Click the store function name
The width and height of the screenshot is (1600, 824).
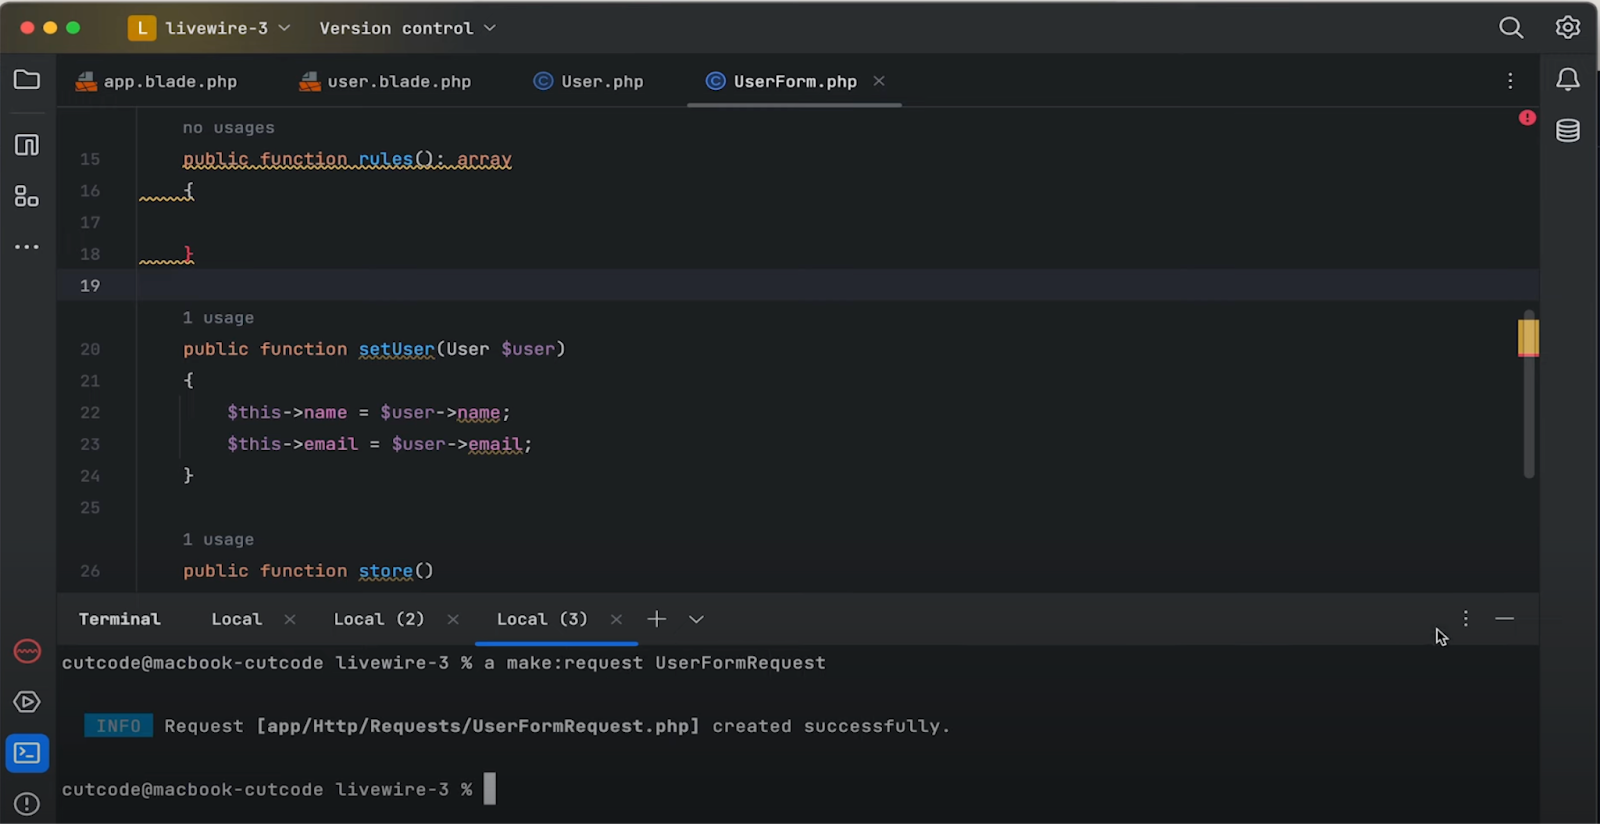[x=386, y=571]
